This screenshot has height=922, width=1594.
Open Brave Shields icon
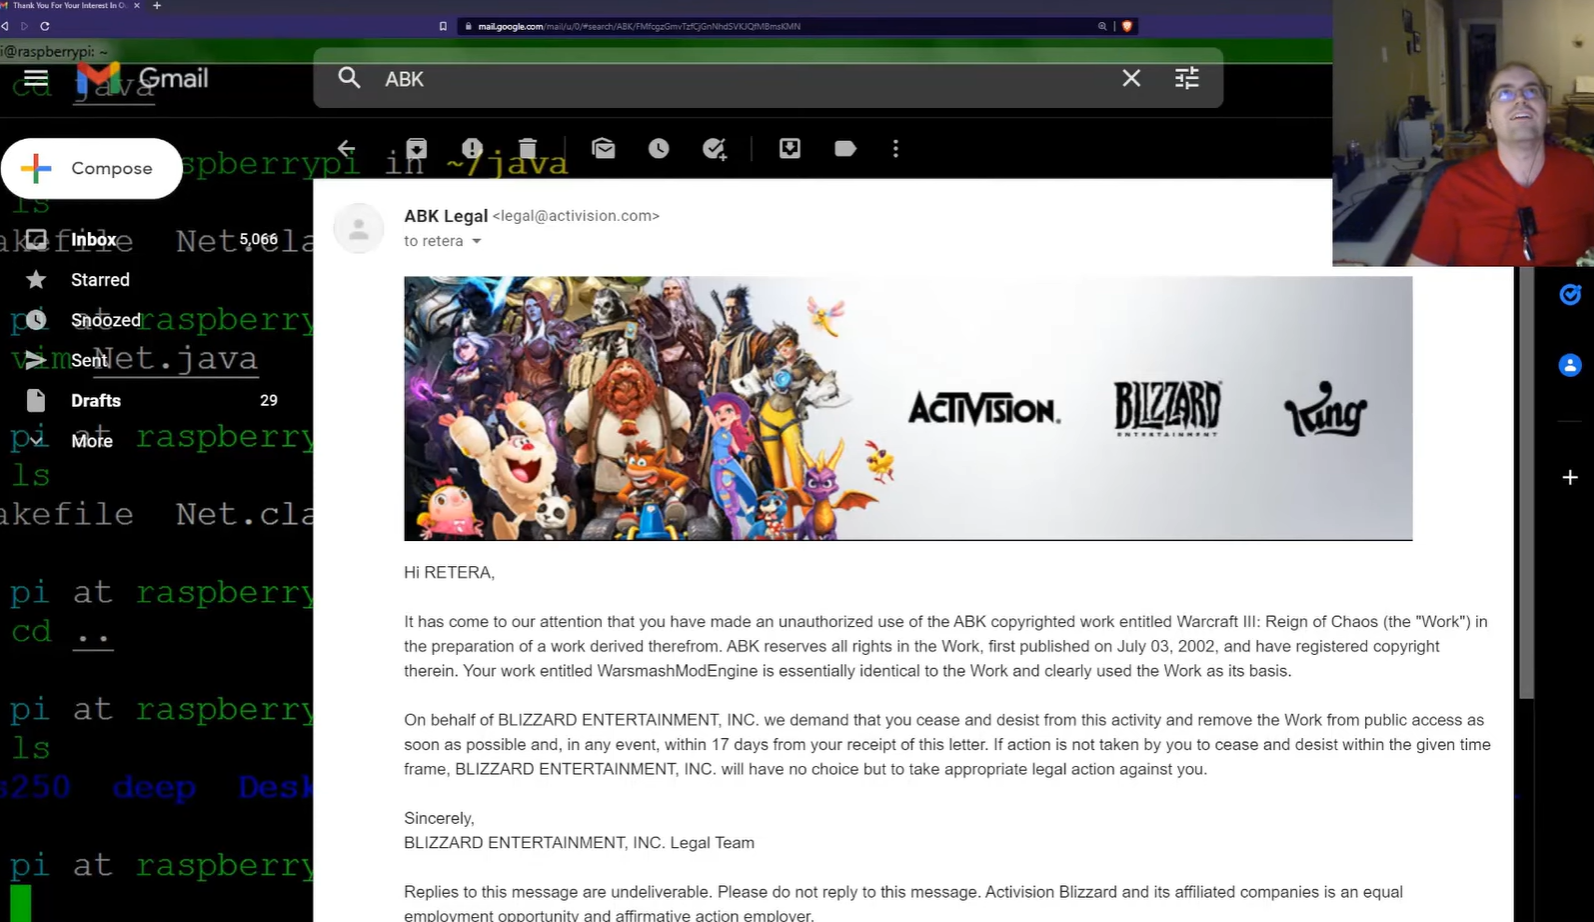[1127, 26]
